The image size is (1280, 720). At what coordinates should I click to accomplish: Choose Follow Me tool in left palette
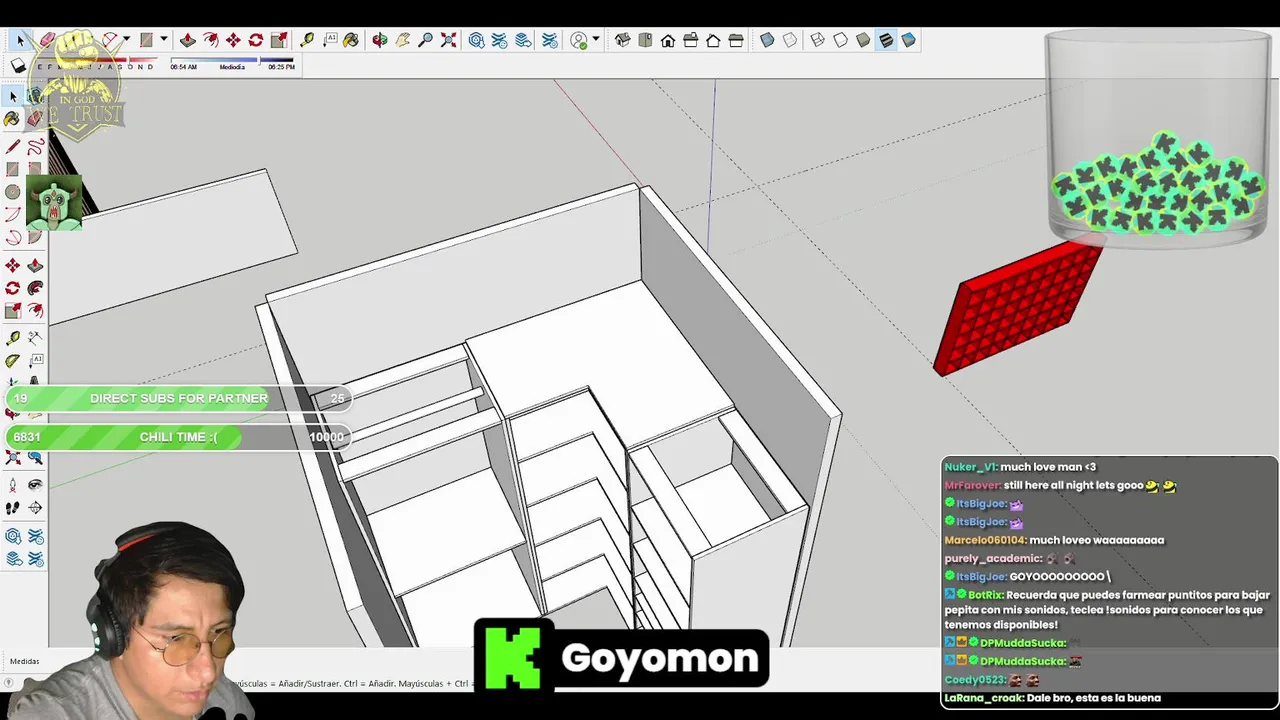[35, 288]
